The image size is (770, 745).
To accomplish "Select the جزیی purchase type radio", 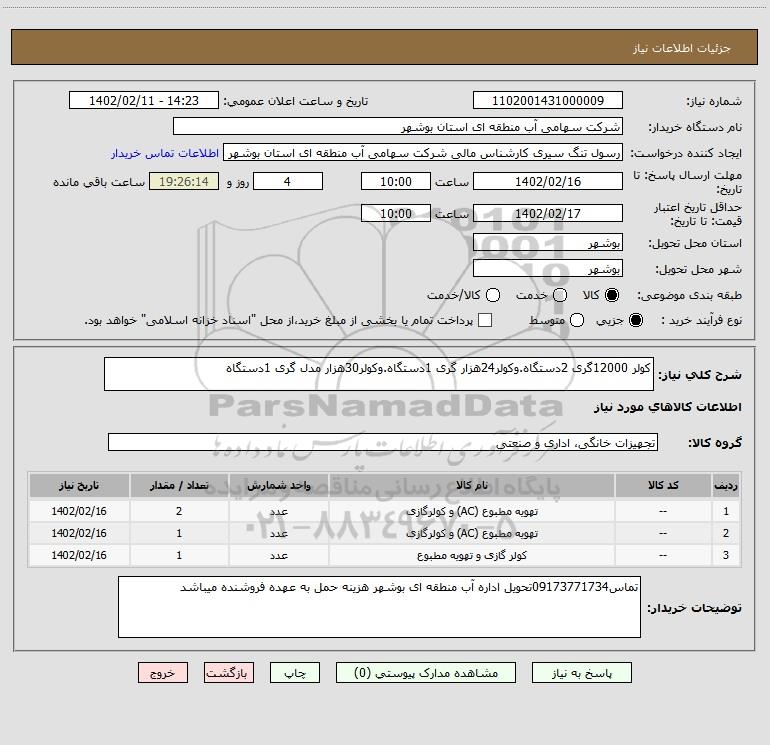I will pos(635,320).
